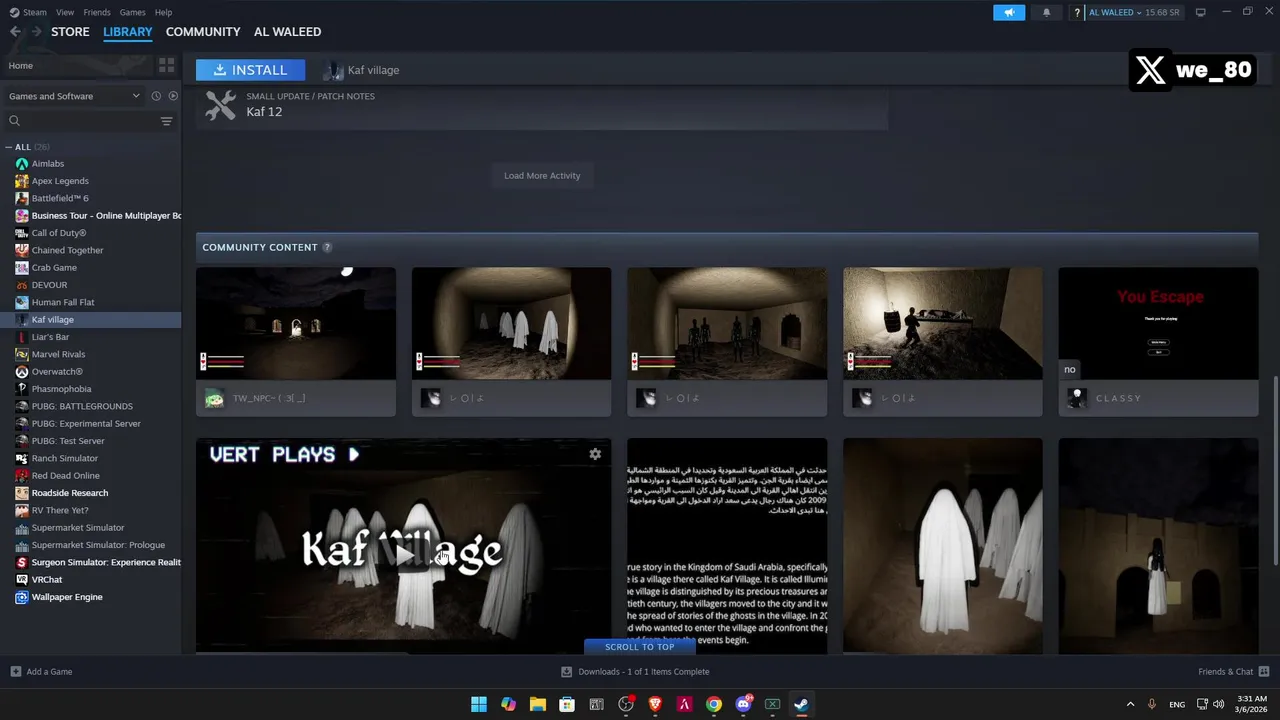Open Downloads status at bottom
The image size is (1280, 720).
coord(635,671)
